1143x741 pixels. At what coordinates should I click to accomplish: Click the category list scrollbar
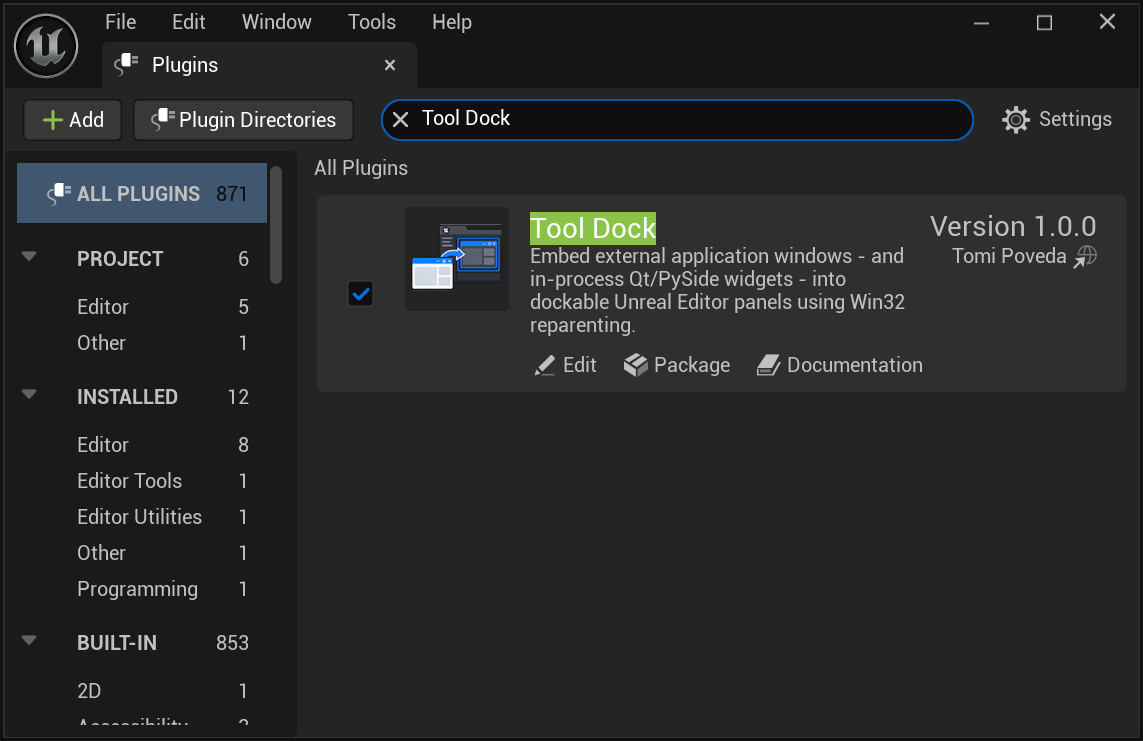click(276, 224)
